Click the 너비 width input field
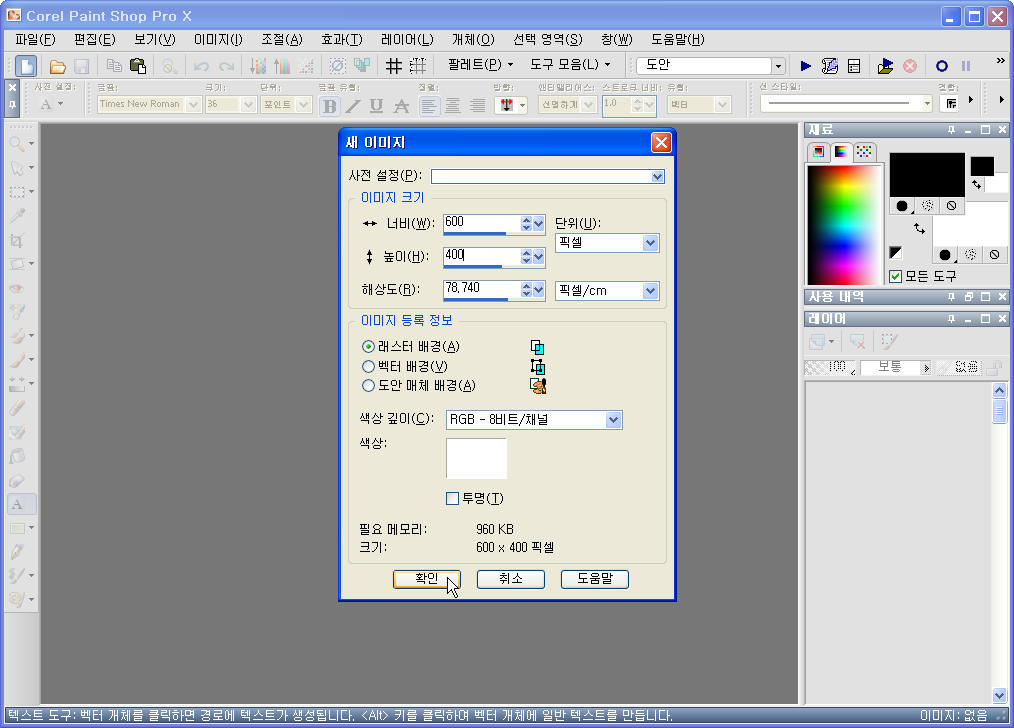Image resolution: width=1014 pixels, height=728 pixels. point(482,223)
